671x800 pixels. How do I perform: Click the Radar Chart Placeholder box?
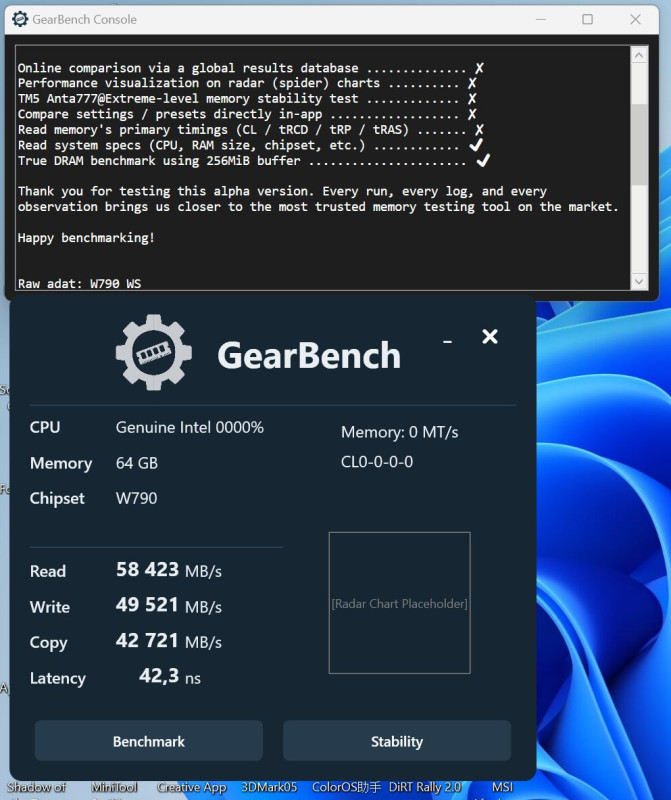pos(400,603)
